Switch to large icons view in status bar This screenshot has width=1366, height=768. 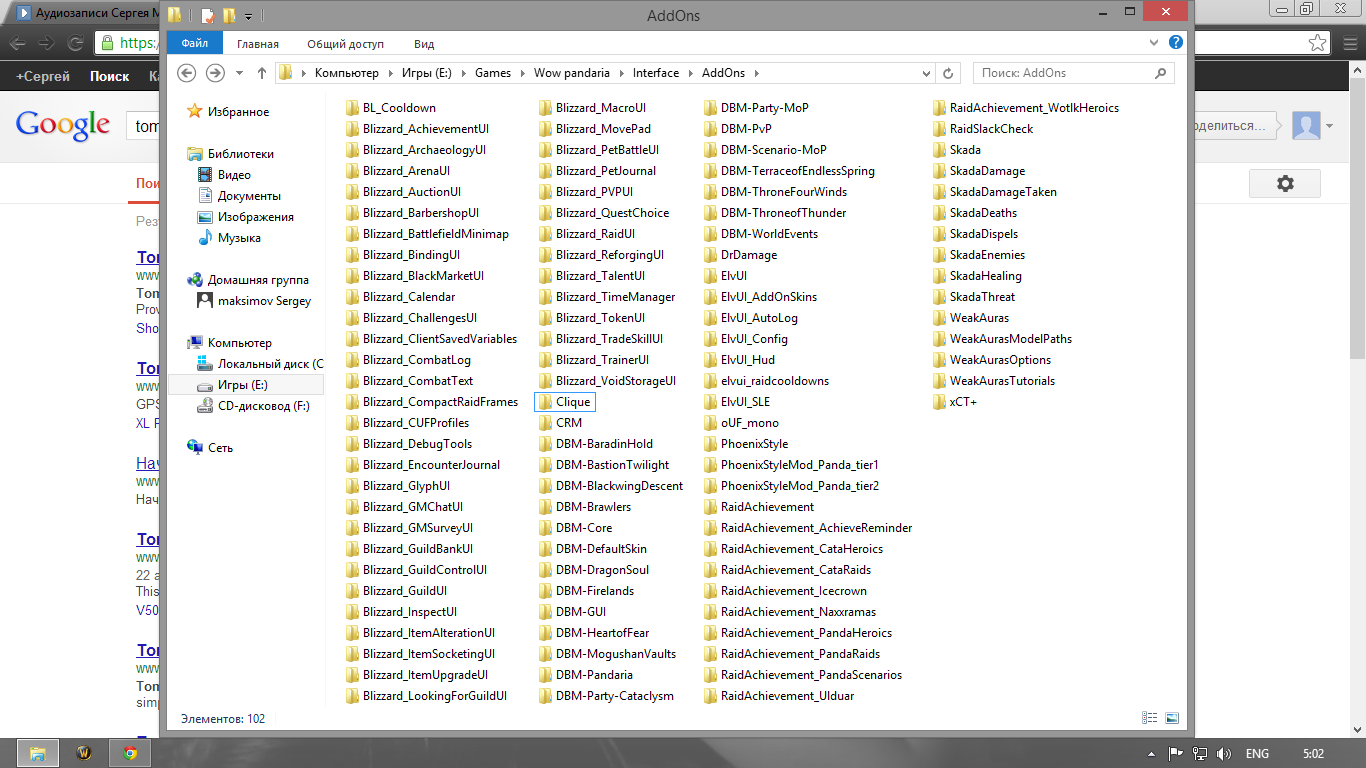coord(1172,718)
